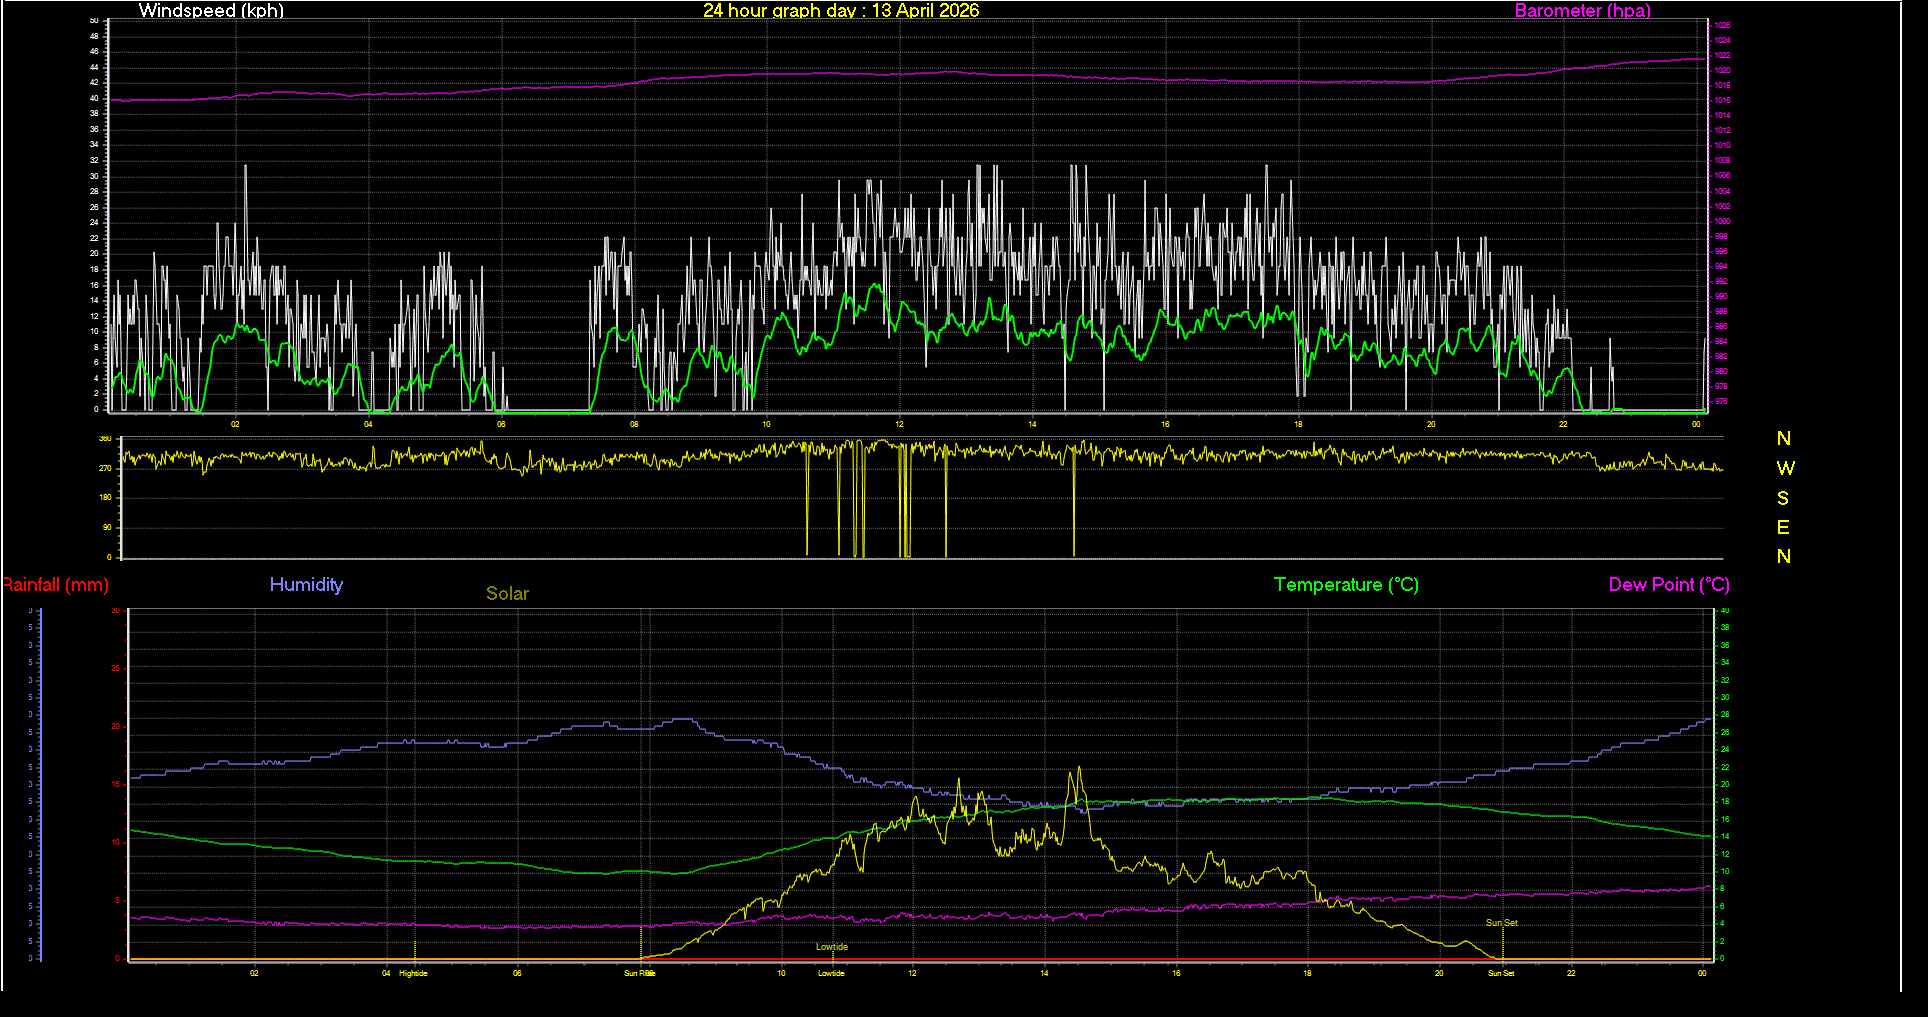
Task: Click the 24 hour graph title bar
Action: pyautogui.click(x=841, y=11)
